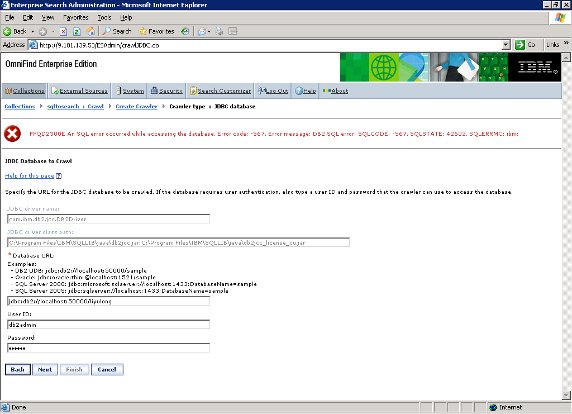
Task: Click the address bar URL field
Action: [x=269, y=45]
